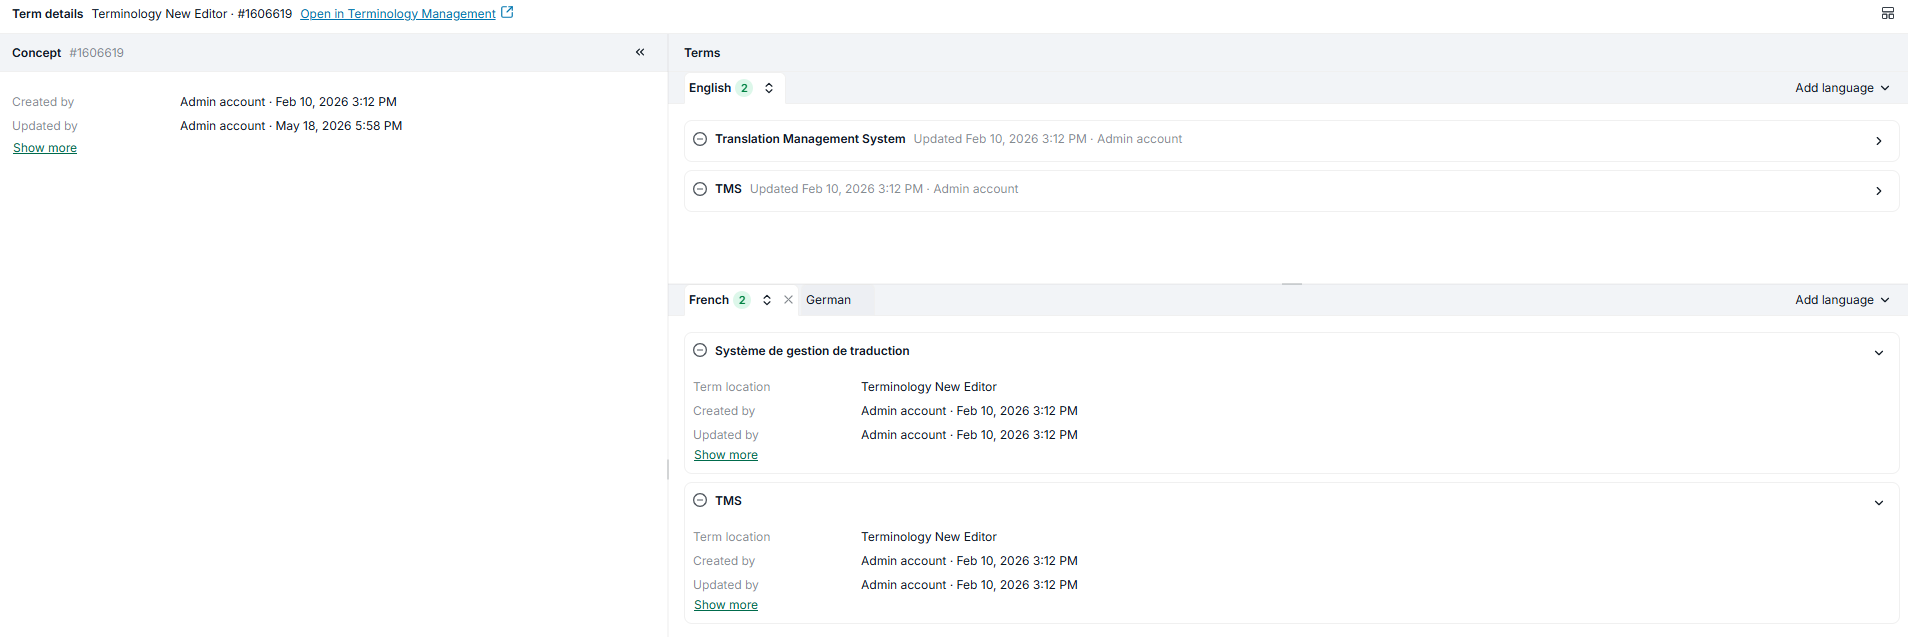Collapse the Système de gestion de traduction term
The height and width of the screenshot is (637, 1908).
coord(1879,353)
